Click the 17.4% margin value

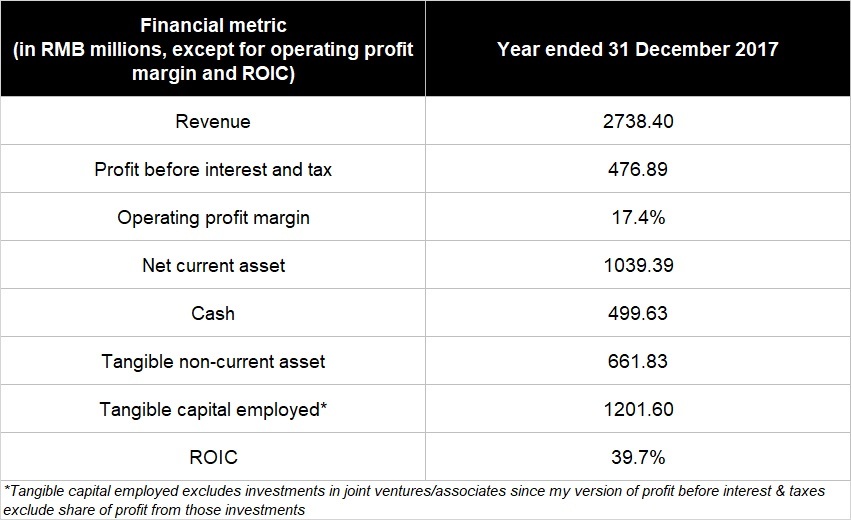click(637, 218)
